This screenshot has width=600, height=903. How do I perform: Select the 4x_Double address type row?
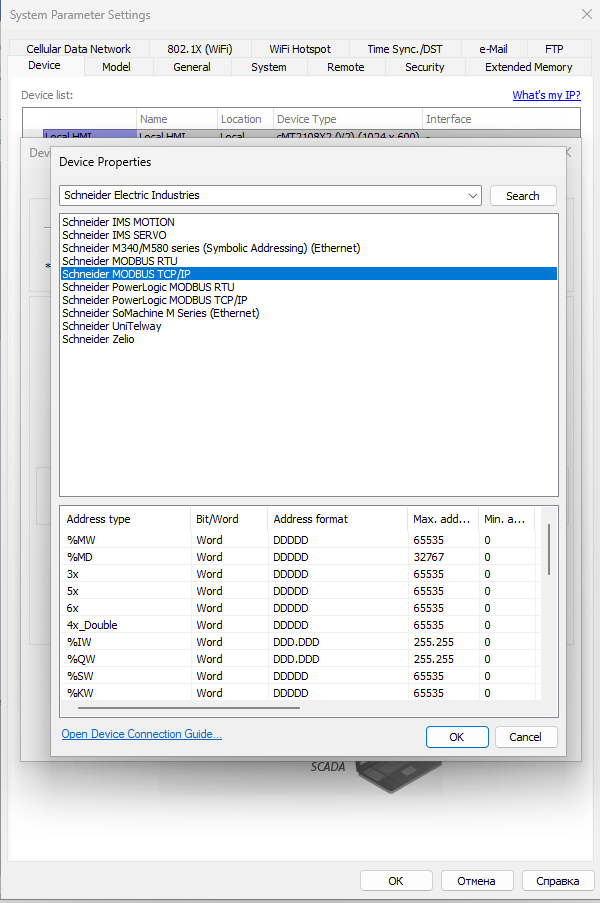tap(300, 625)
